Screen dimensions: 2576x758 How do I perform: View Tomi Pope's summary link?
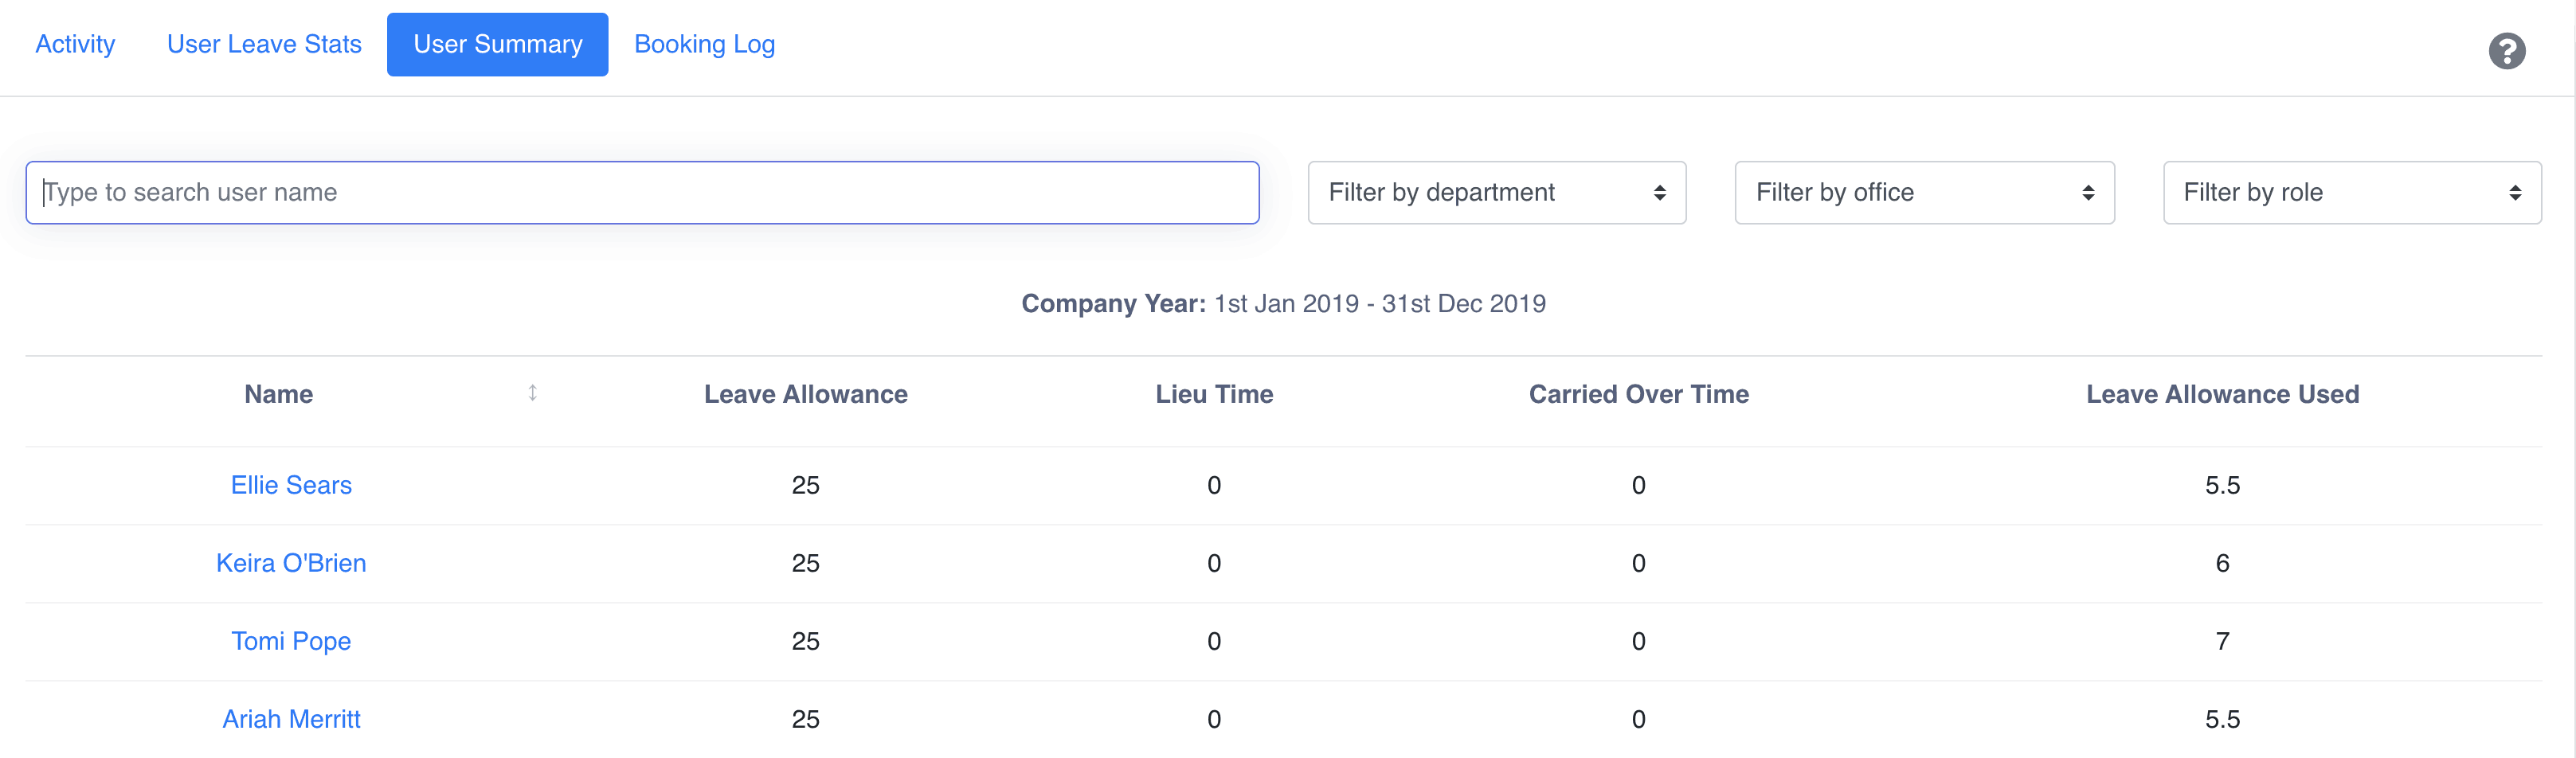291,641
